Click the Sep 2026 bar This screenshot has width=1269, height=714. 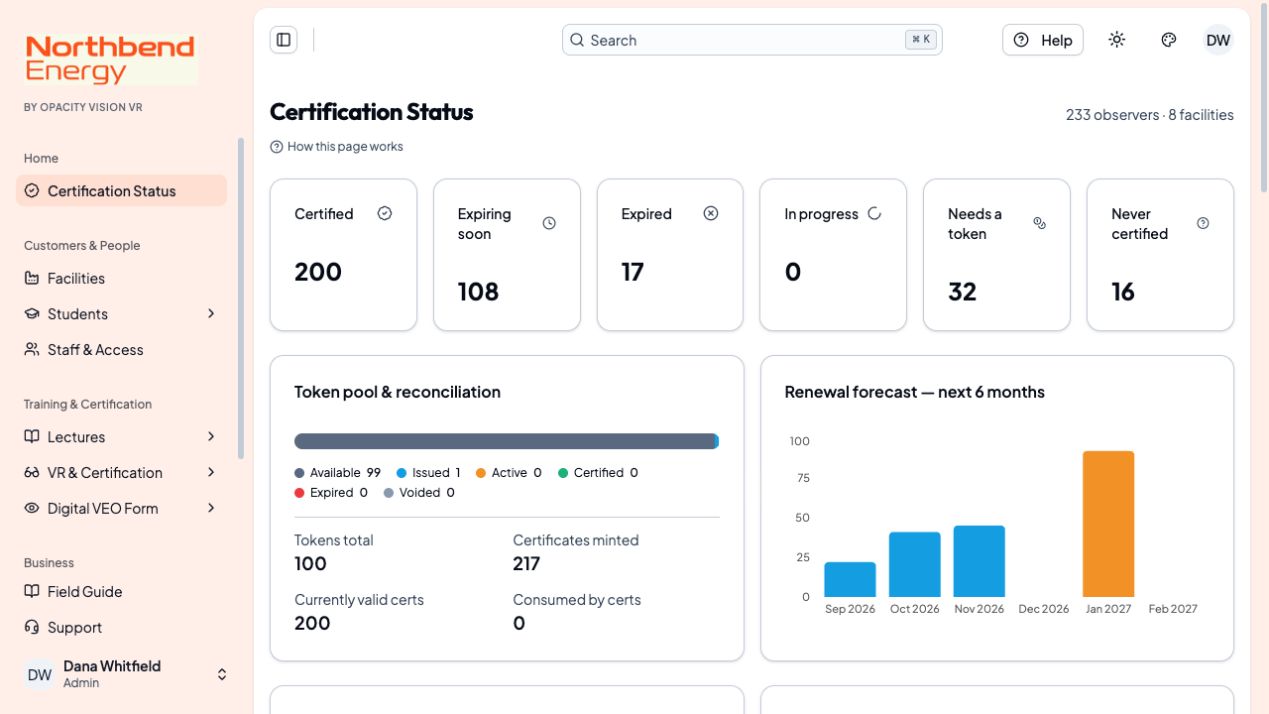point(850,579)
